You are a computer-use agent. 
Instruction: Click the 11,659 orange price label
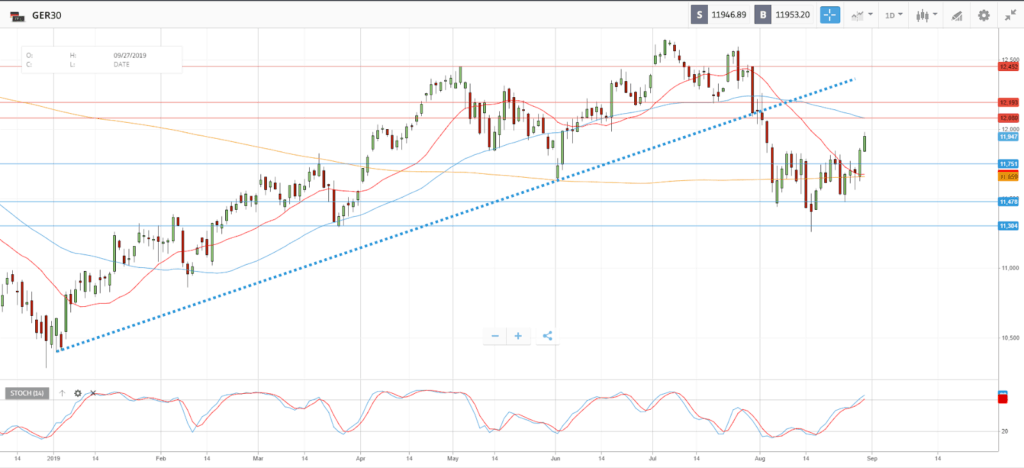click(x=1009, y=176)
